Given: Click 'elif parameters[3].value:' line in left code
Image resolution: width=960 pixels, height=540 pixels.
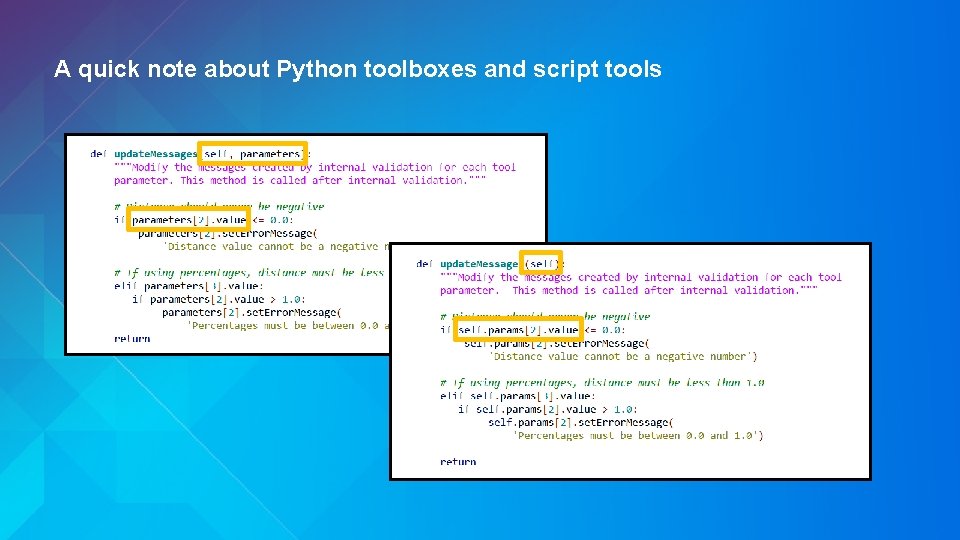Looking at the screenshot, I should pyautogui.click(x=189, y=286).
